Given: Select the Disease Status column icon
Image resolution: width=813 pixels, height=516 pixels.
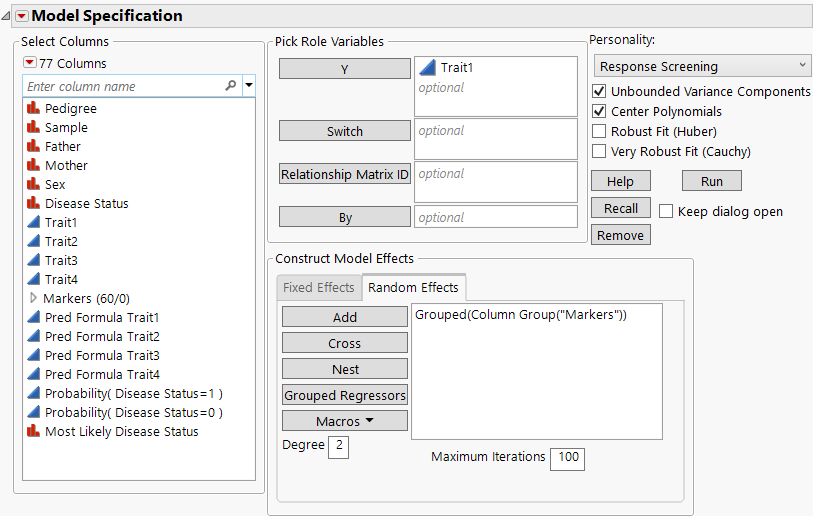Looking at the screenshot, I should (33, 203).
